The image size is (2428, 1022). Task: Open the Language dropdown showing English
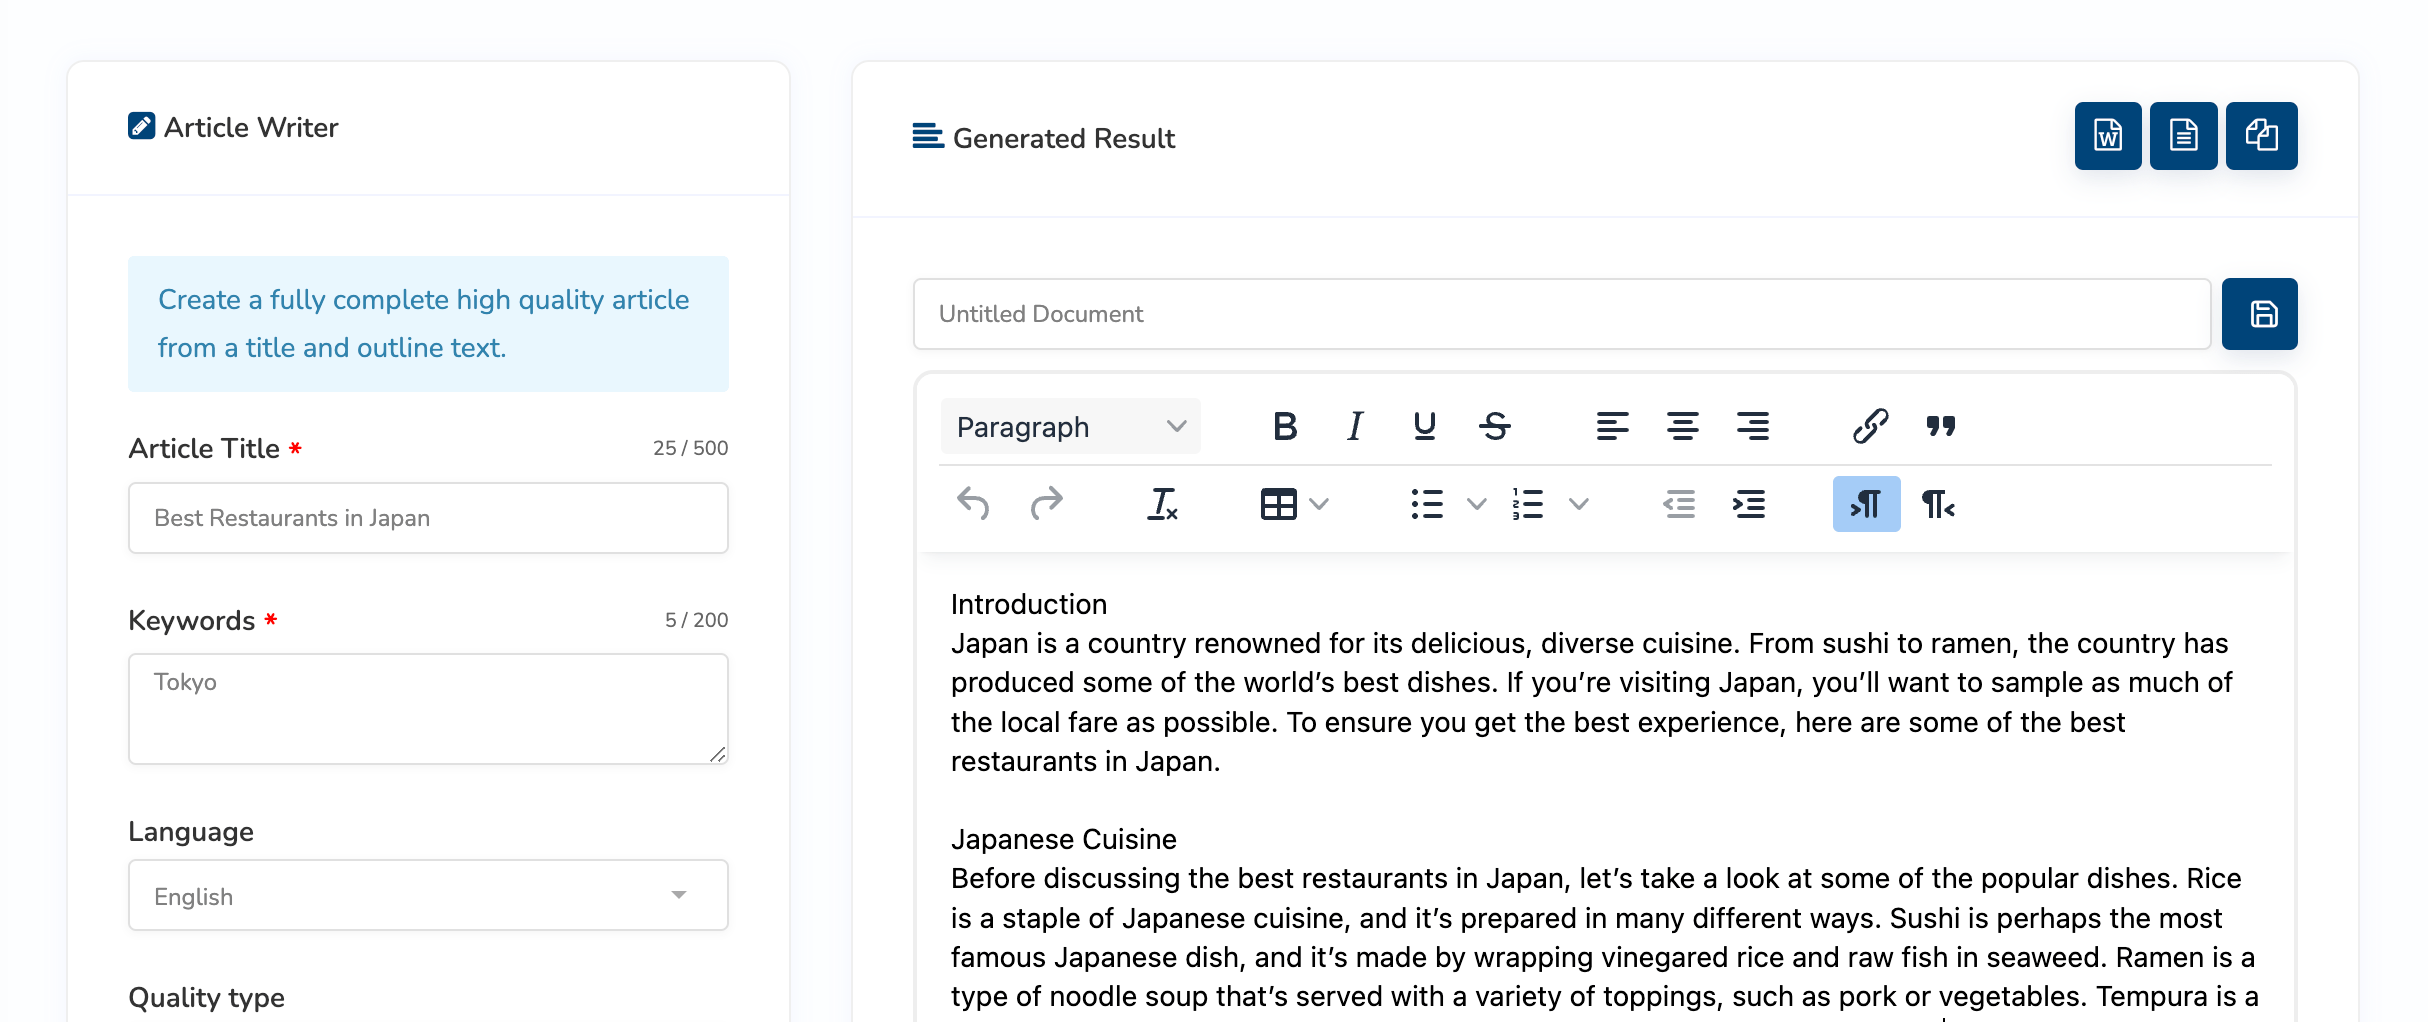(428, 896)
